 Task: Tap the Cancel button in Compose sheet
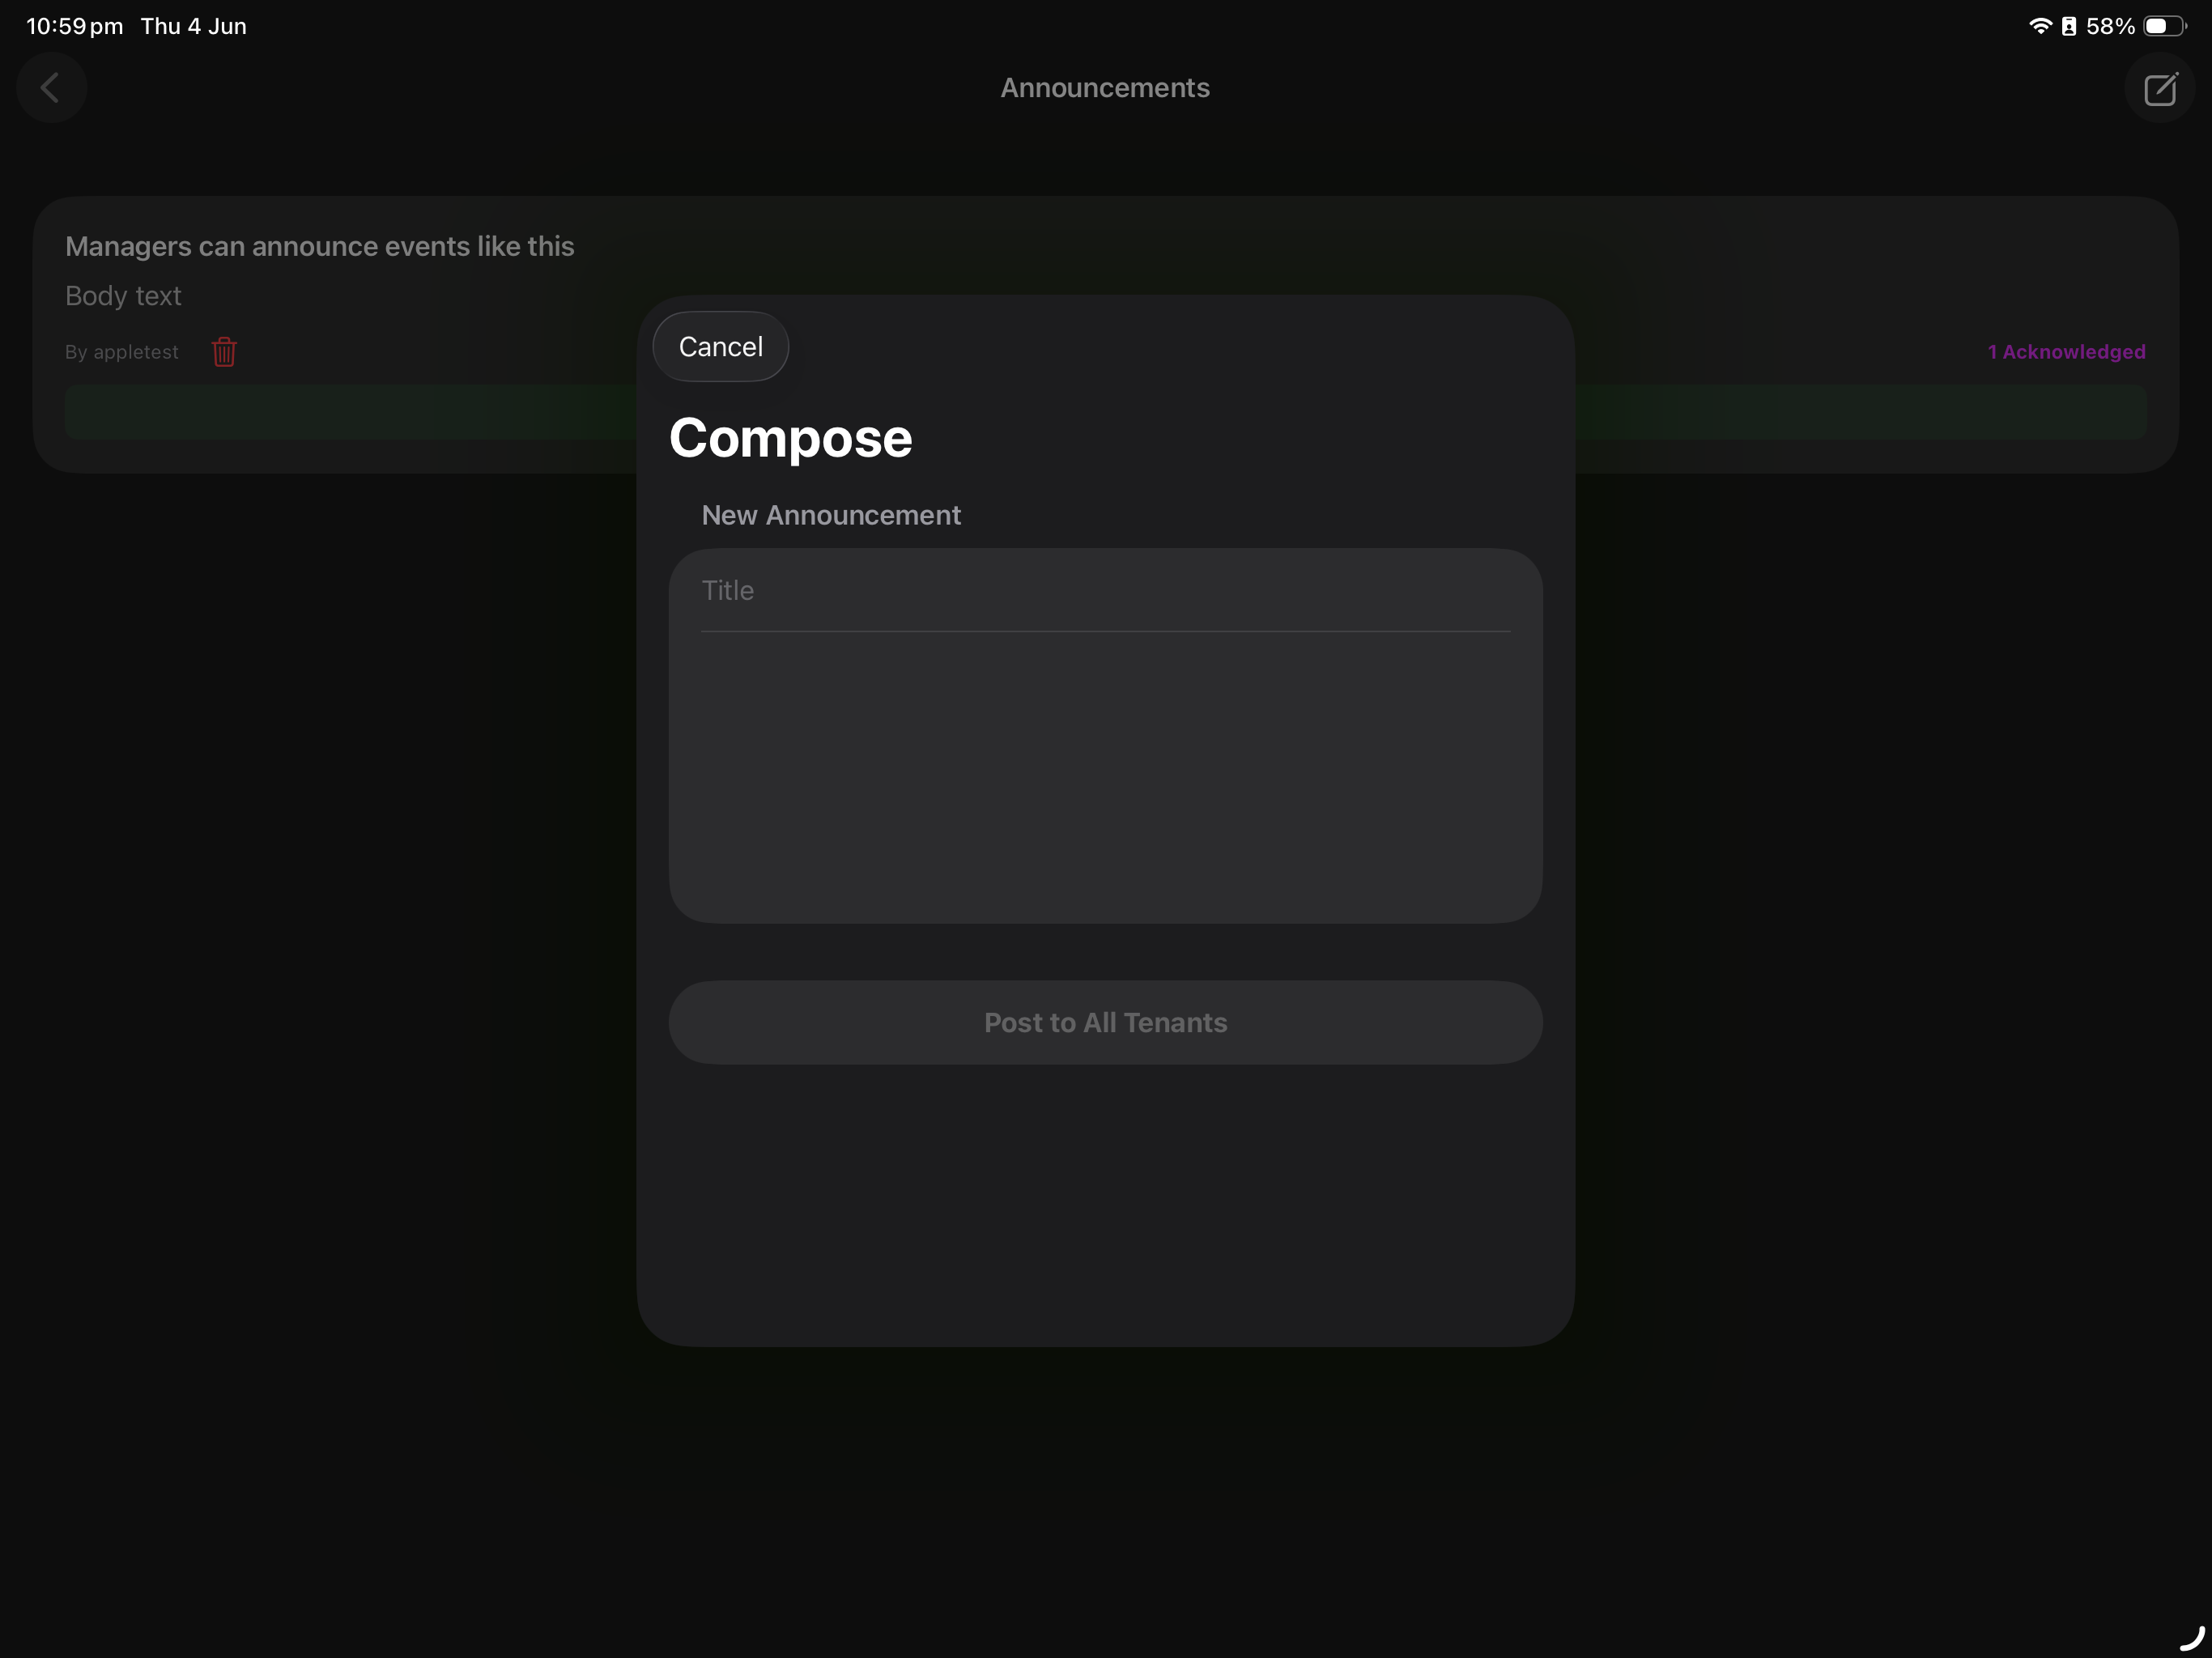coord(720,346)
